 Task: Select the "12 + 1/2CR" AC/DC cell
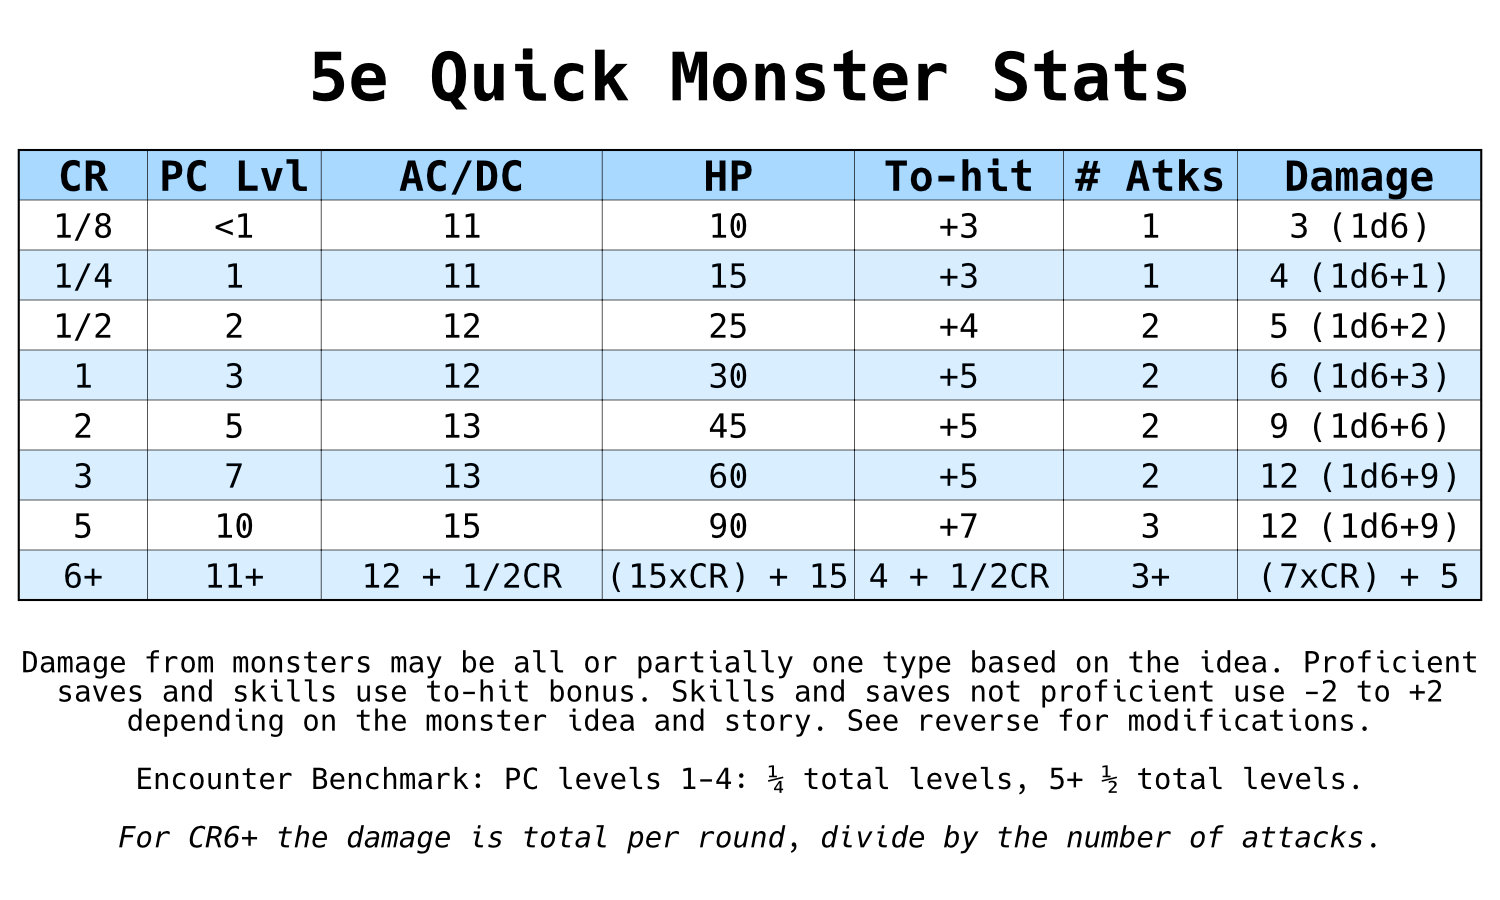click(461, 576)
